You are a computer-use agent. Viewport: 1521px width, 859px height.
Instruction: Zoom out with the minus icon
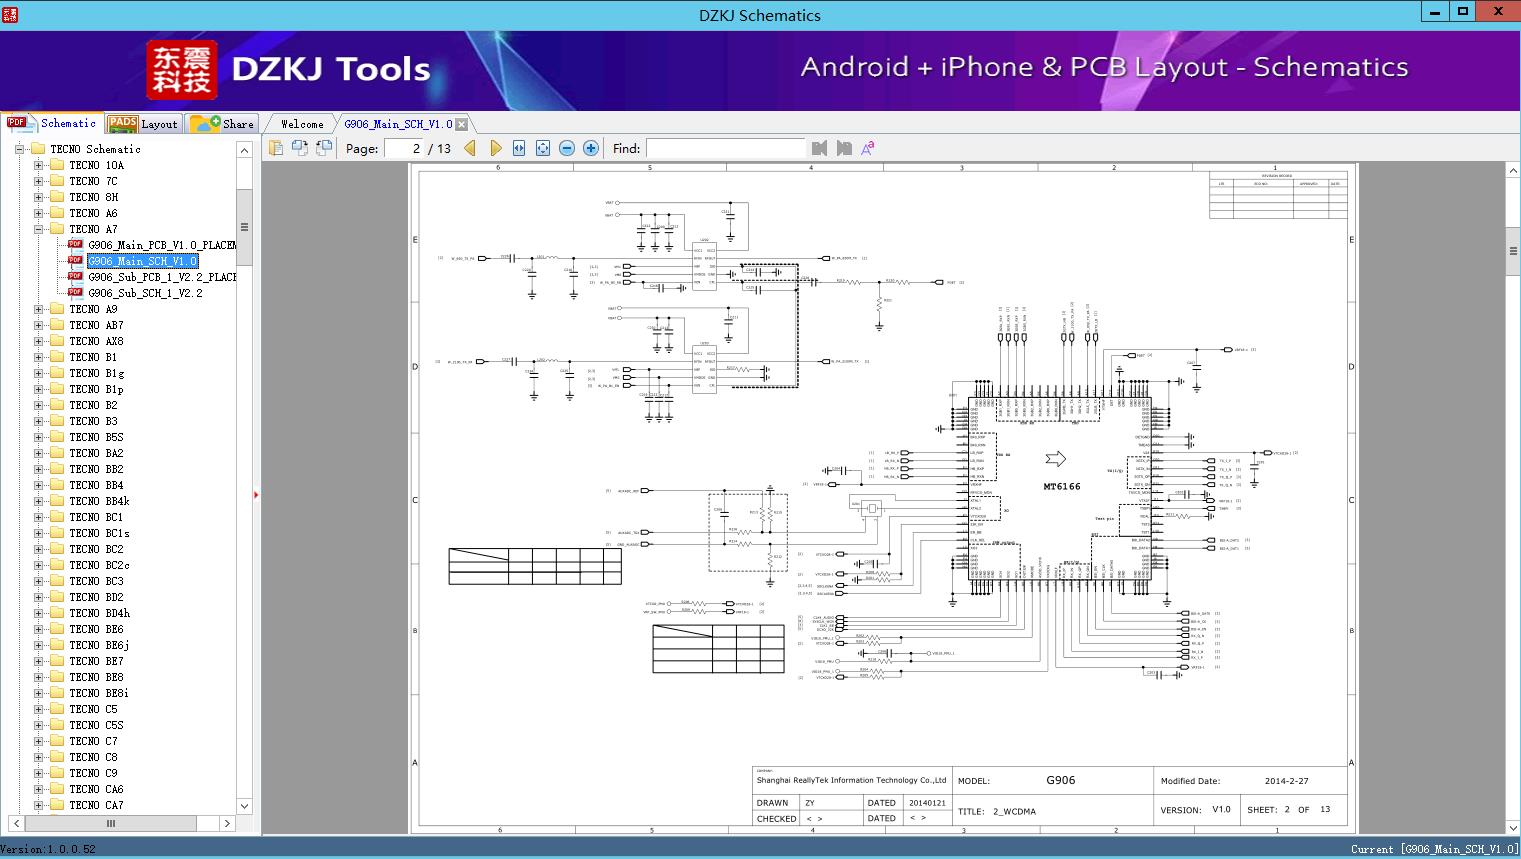pos(567,148)
